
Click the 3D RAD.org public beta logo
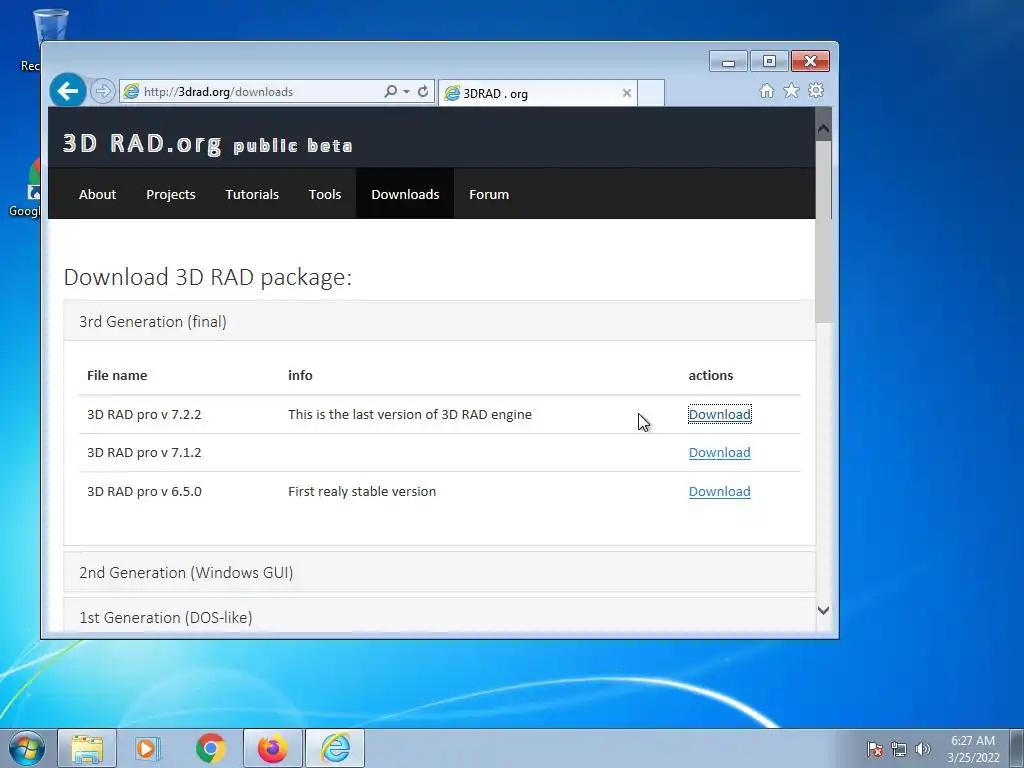[x=207, y=144]
